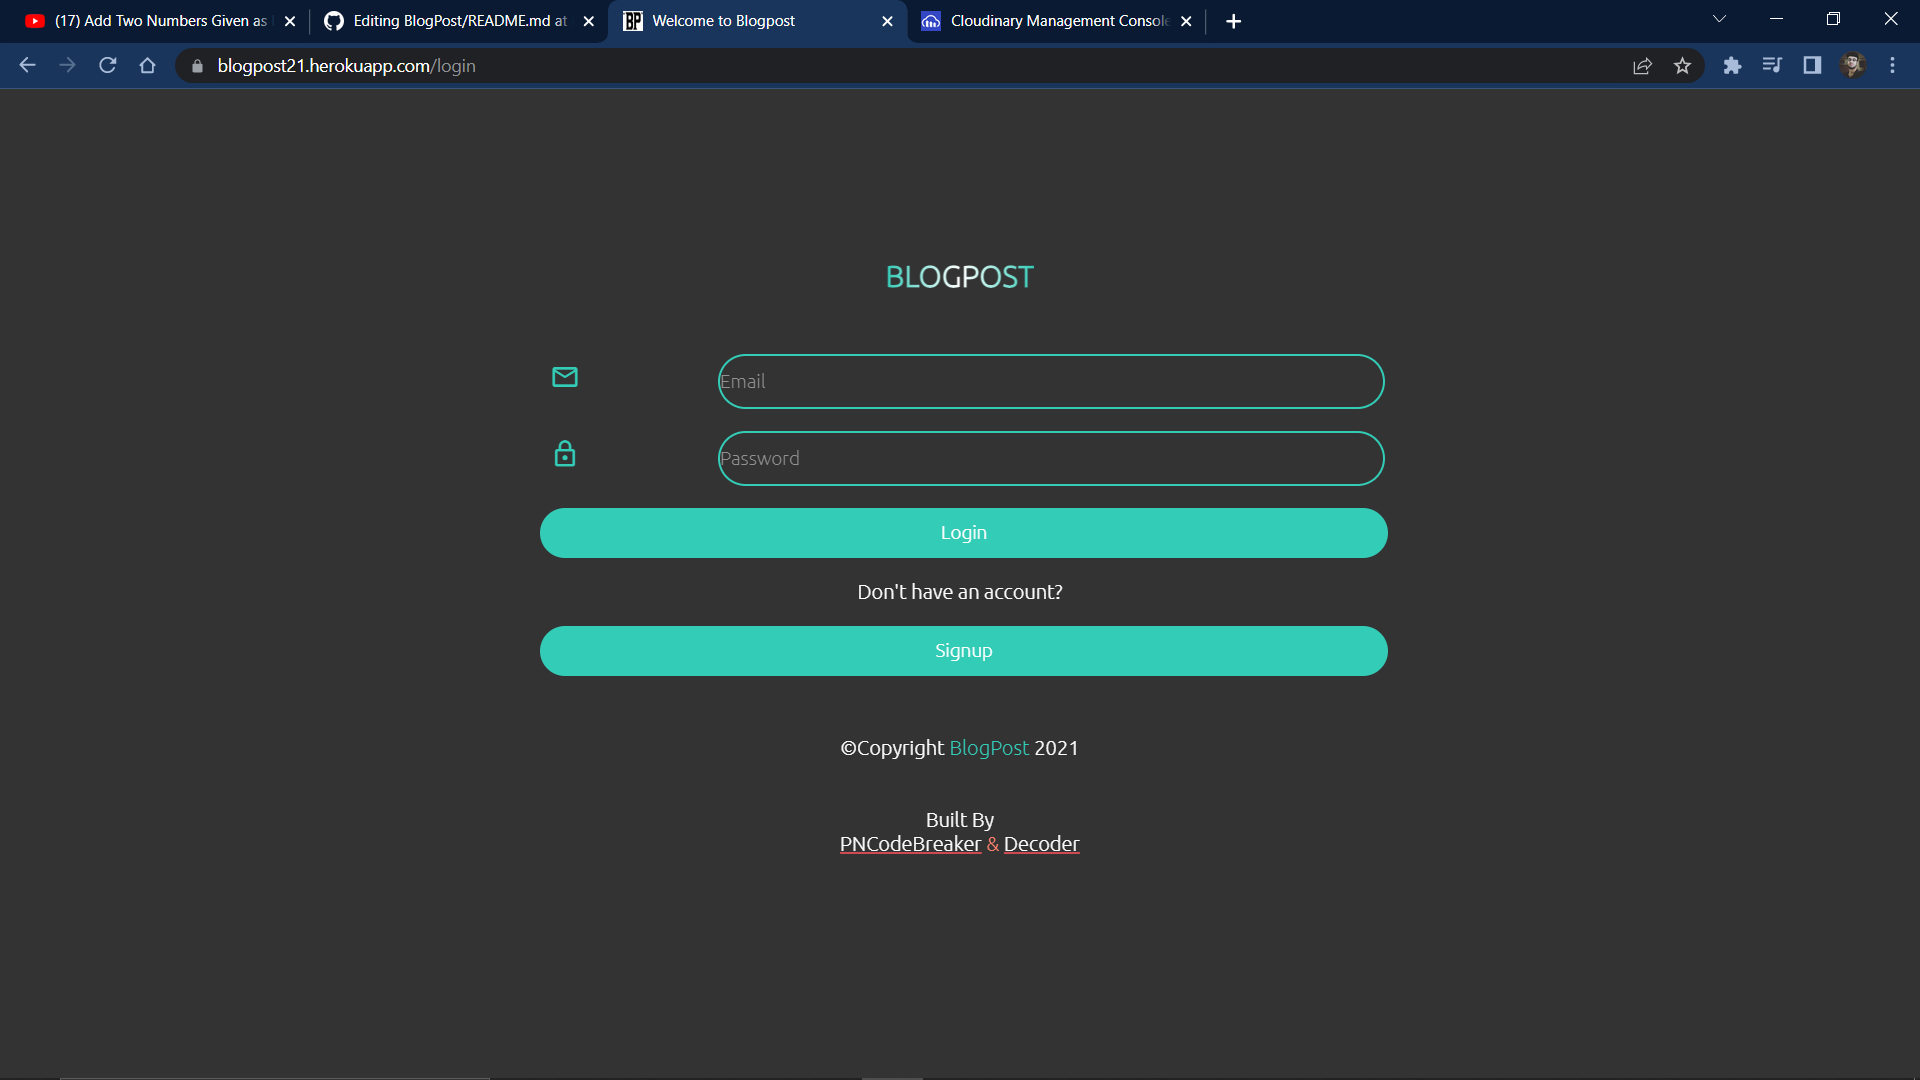Viewport: 1920px width, 1080px height.
Task: Share this page via share icon
Action: [1642, 66]
